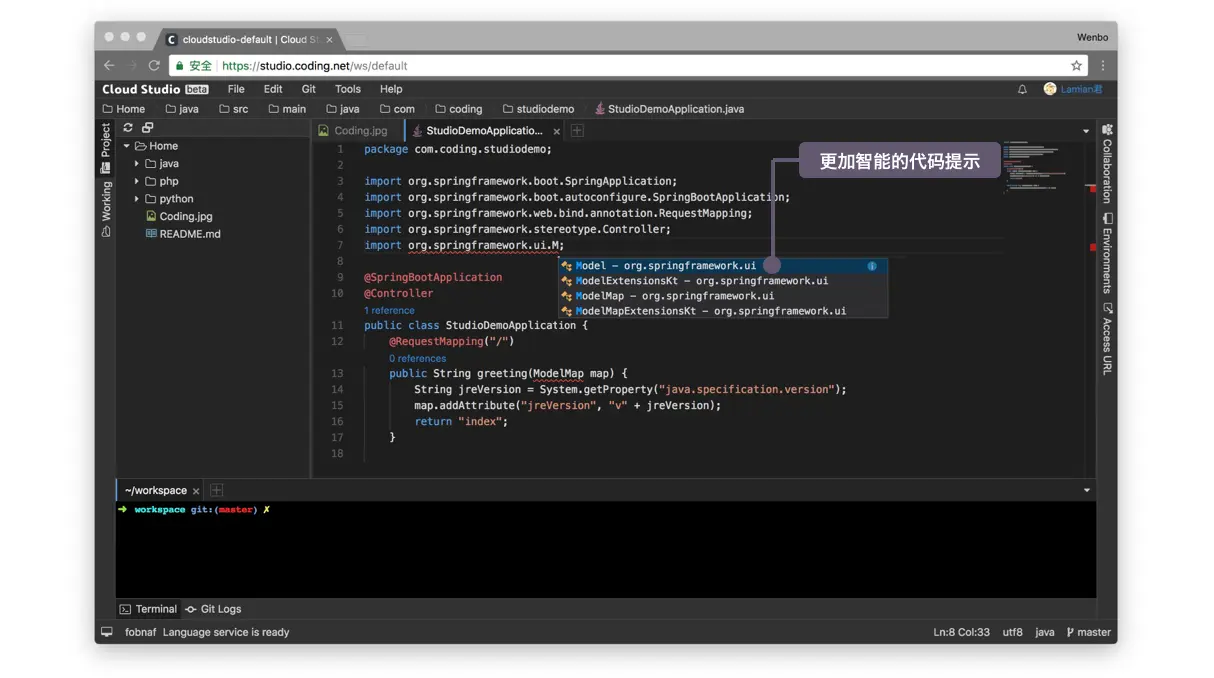This screenshot has width=1214, height=678.
Task: Open the Tools menu
Action: (348, 89)
